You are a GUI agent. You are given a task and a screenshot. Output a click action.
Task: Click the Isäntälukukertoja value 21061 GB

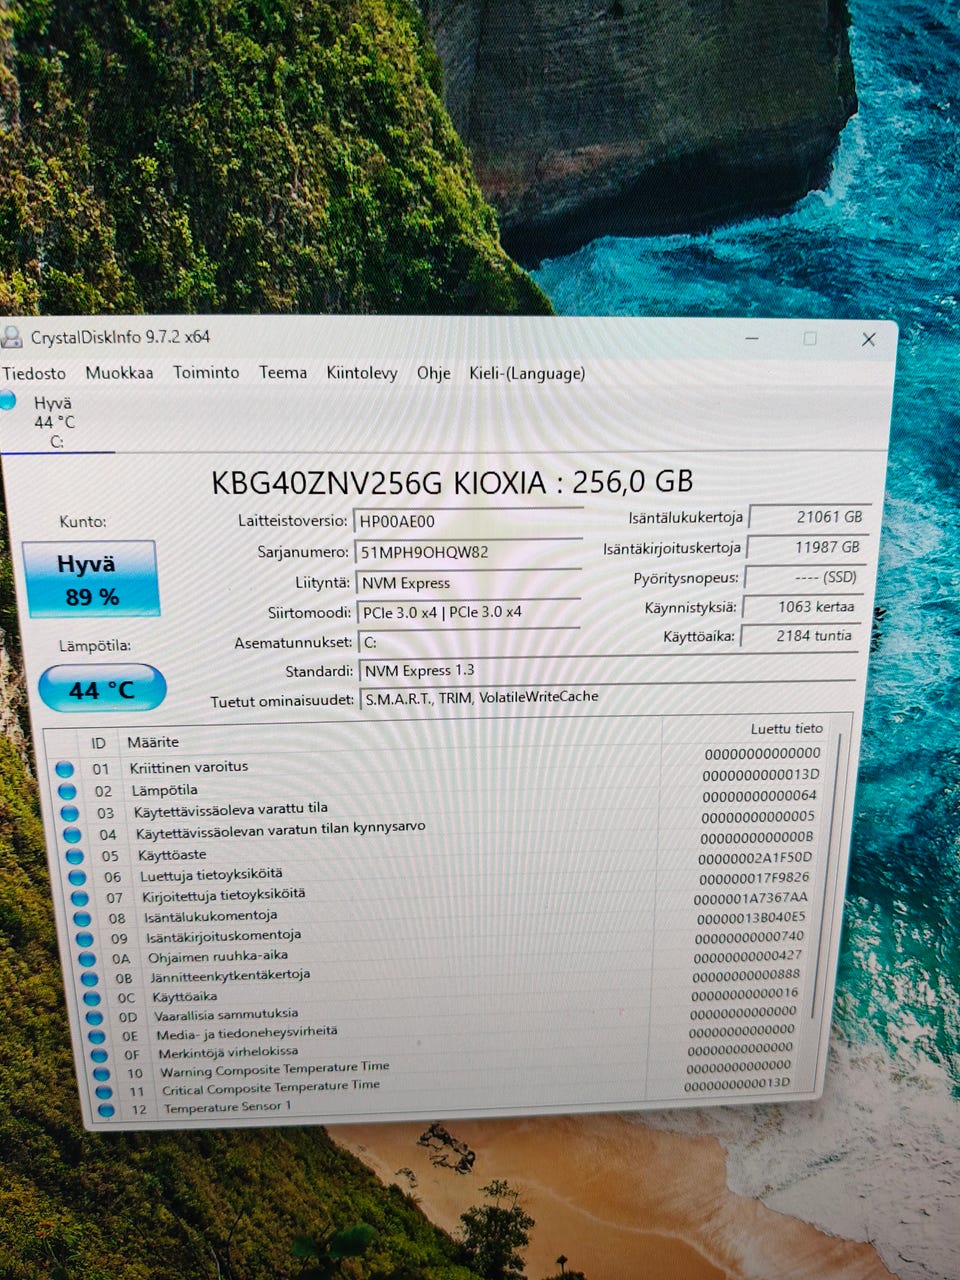810,517
